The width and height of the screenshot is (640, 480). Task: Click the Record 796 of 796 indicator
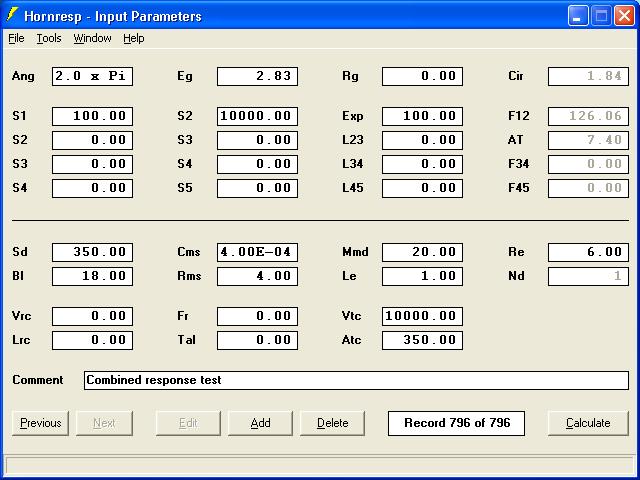tap(456, 423)
